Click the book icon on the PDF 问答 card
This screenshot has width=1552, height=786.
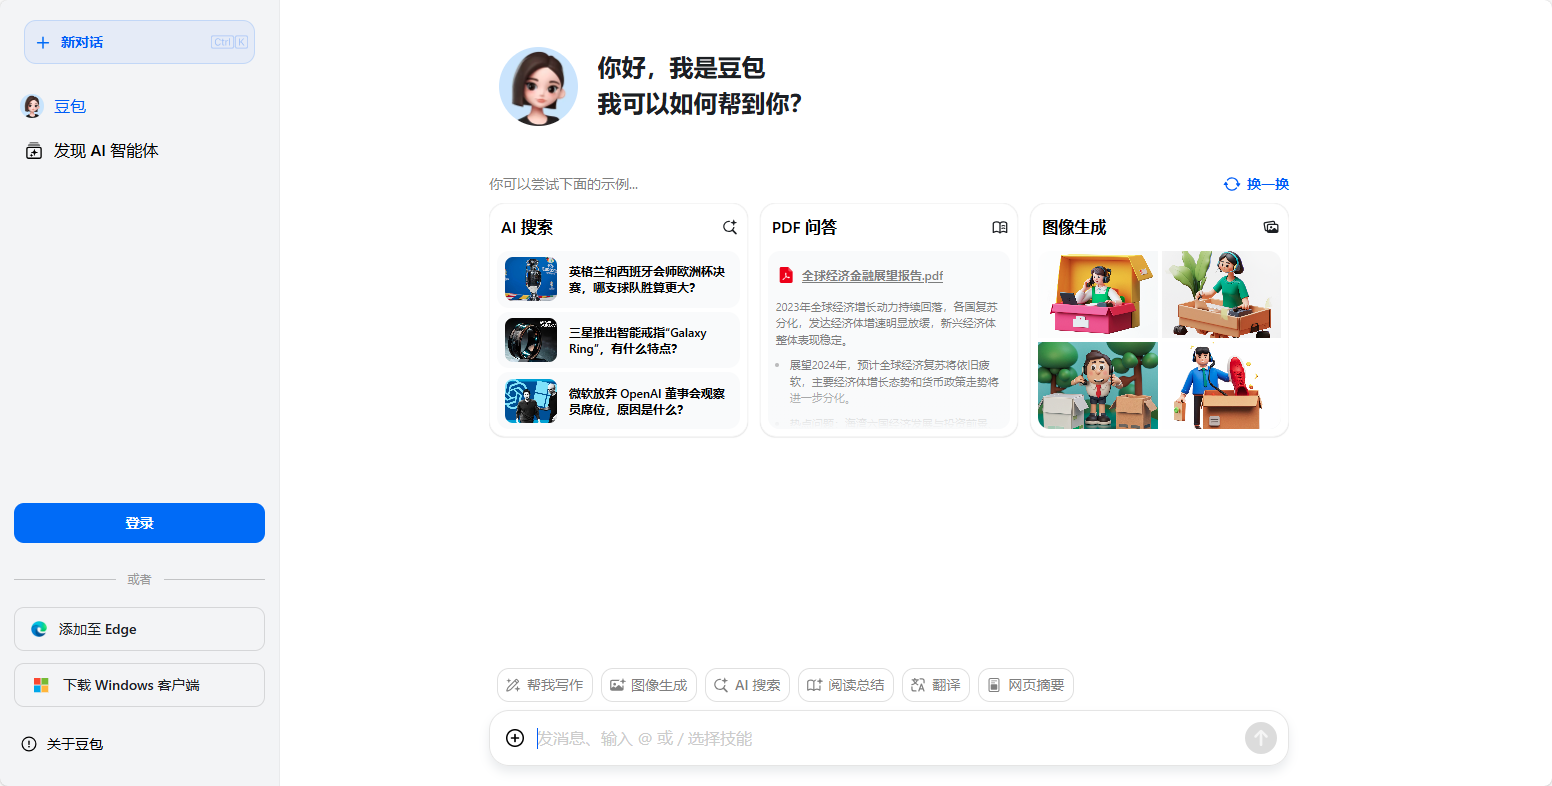pos(1000,227)
